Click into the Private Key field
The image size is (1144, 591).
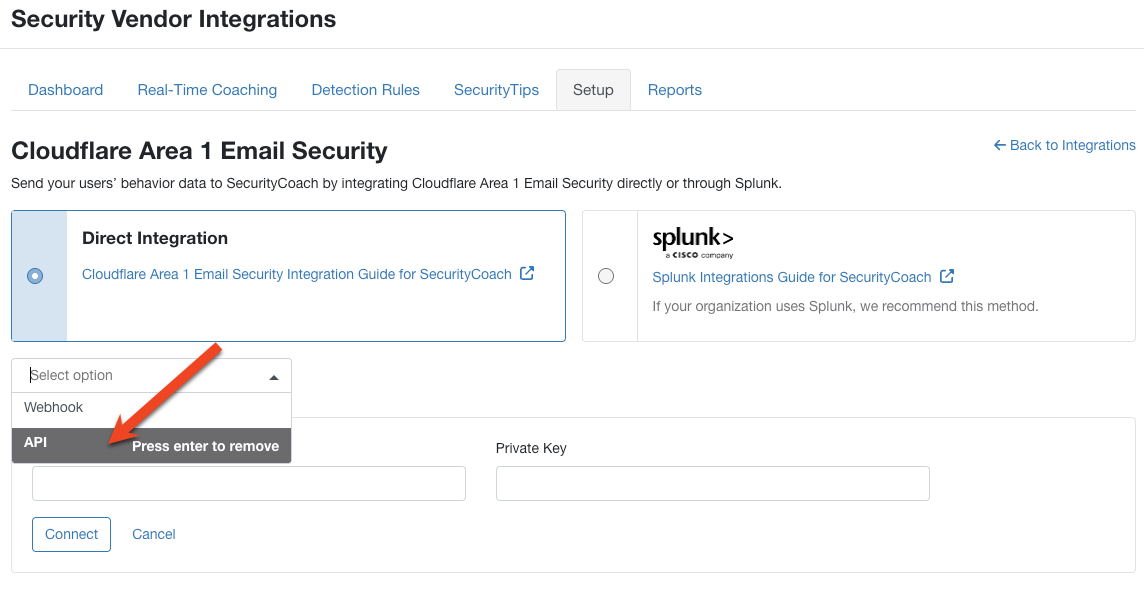pyautogui.click(x=712, y=483)
